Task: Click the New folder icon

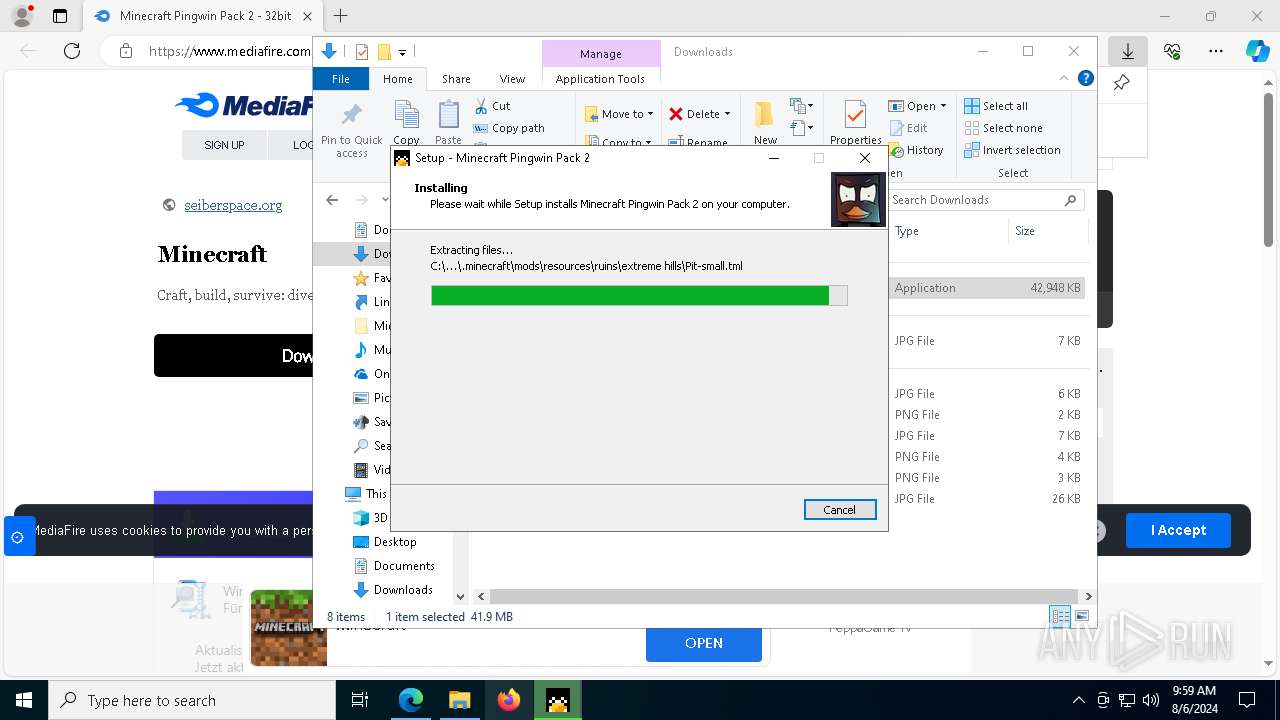Action: [765, 116]
